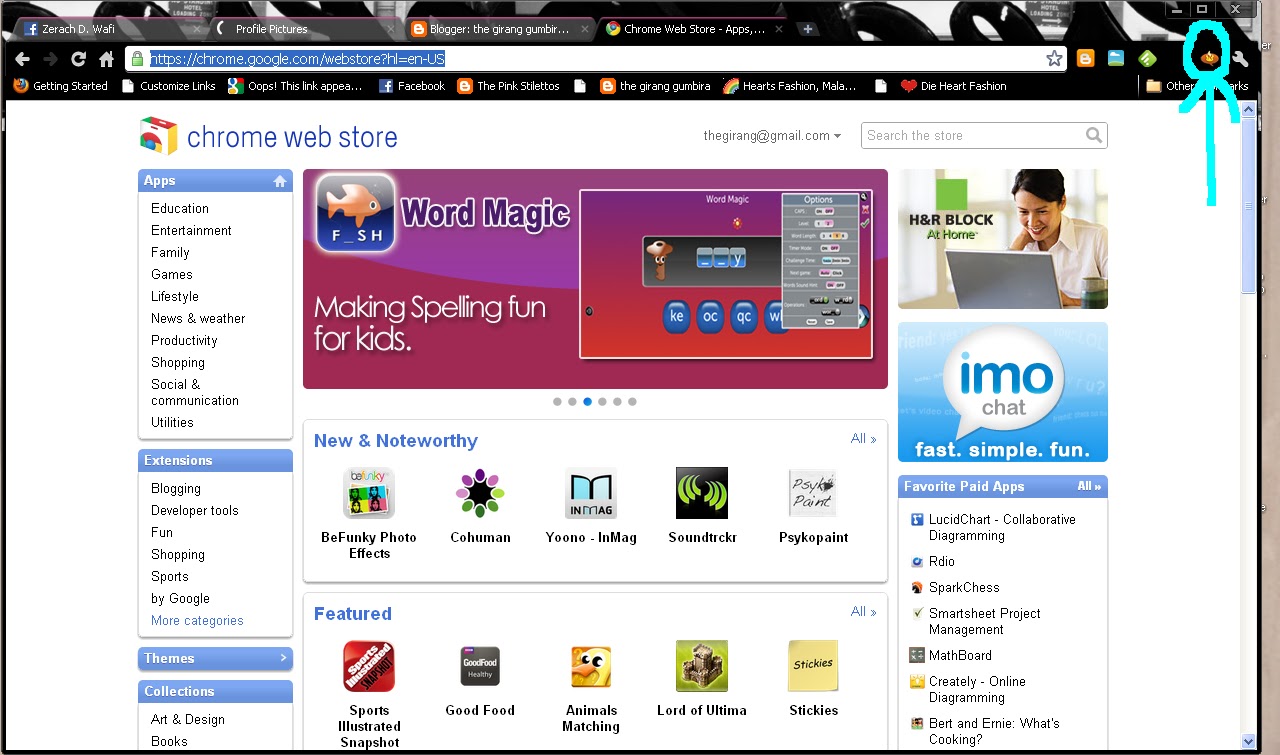Open the Psykopaint app icon
Viewport: 1280px width, 755px height.
[x=813, y=493]
